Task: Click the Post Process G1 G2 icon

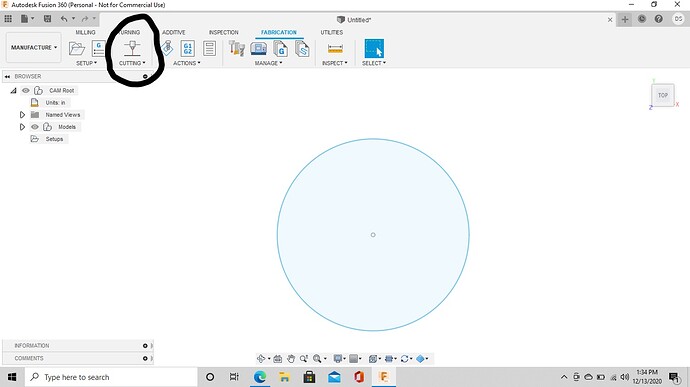Action: point(187,48)
